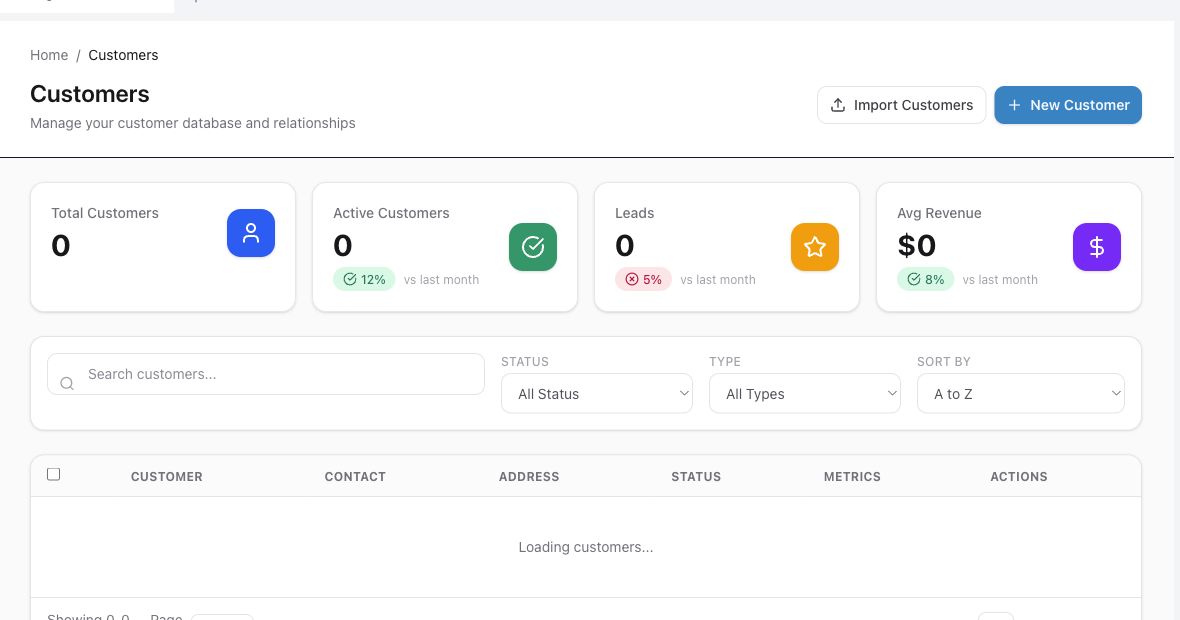This screenshot has height=620, width=1180.
Task: Click the plus icon in New Customer
Action: pos(1014,105)
